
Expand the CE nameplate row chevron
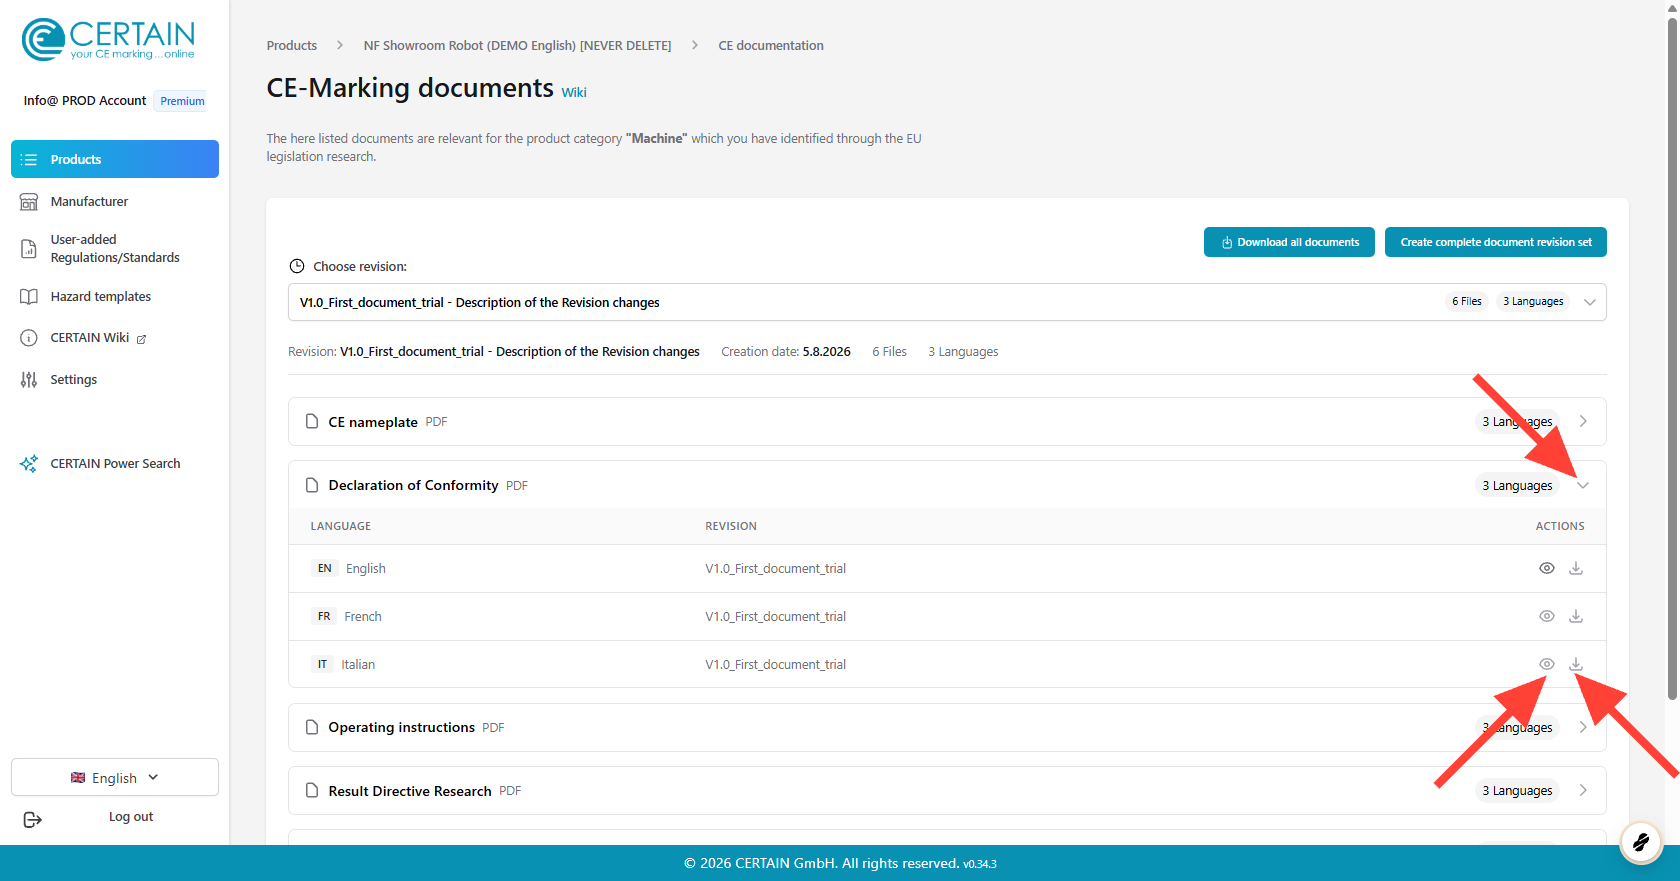(x=1583, y=421)
